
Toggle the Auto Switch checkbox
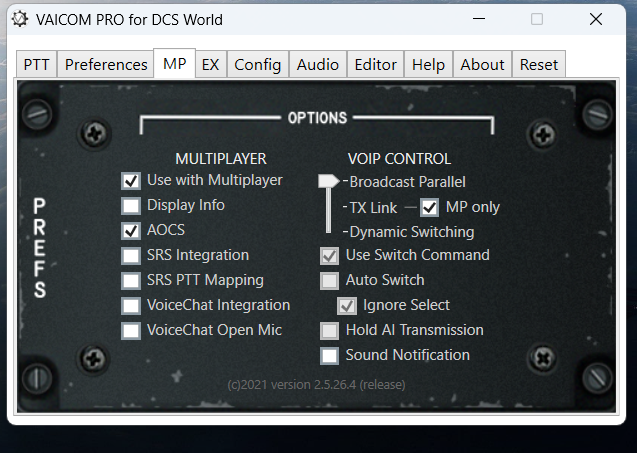[329, 280]
